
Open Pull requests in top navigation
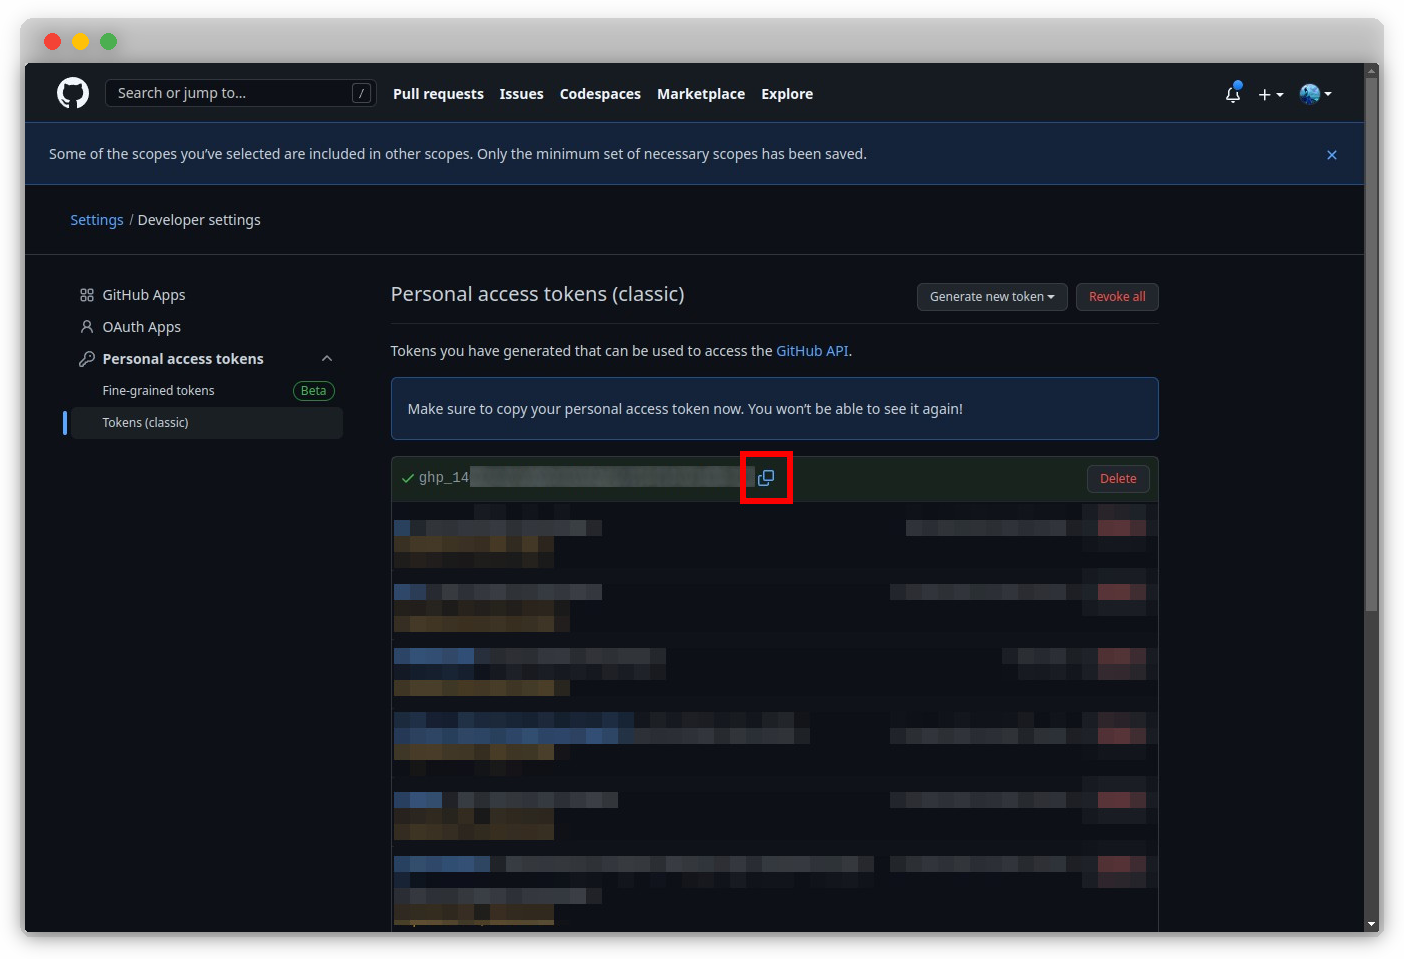438,94
